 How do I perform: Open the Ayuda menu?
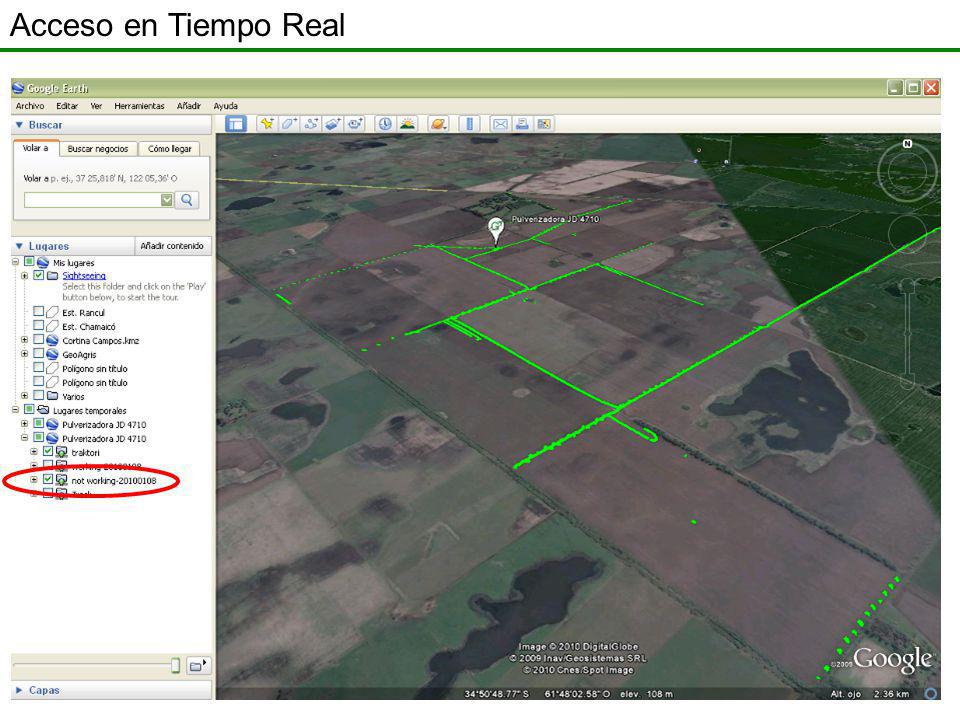(x=225, y=106)
